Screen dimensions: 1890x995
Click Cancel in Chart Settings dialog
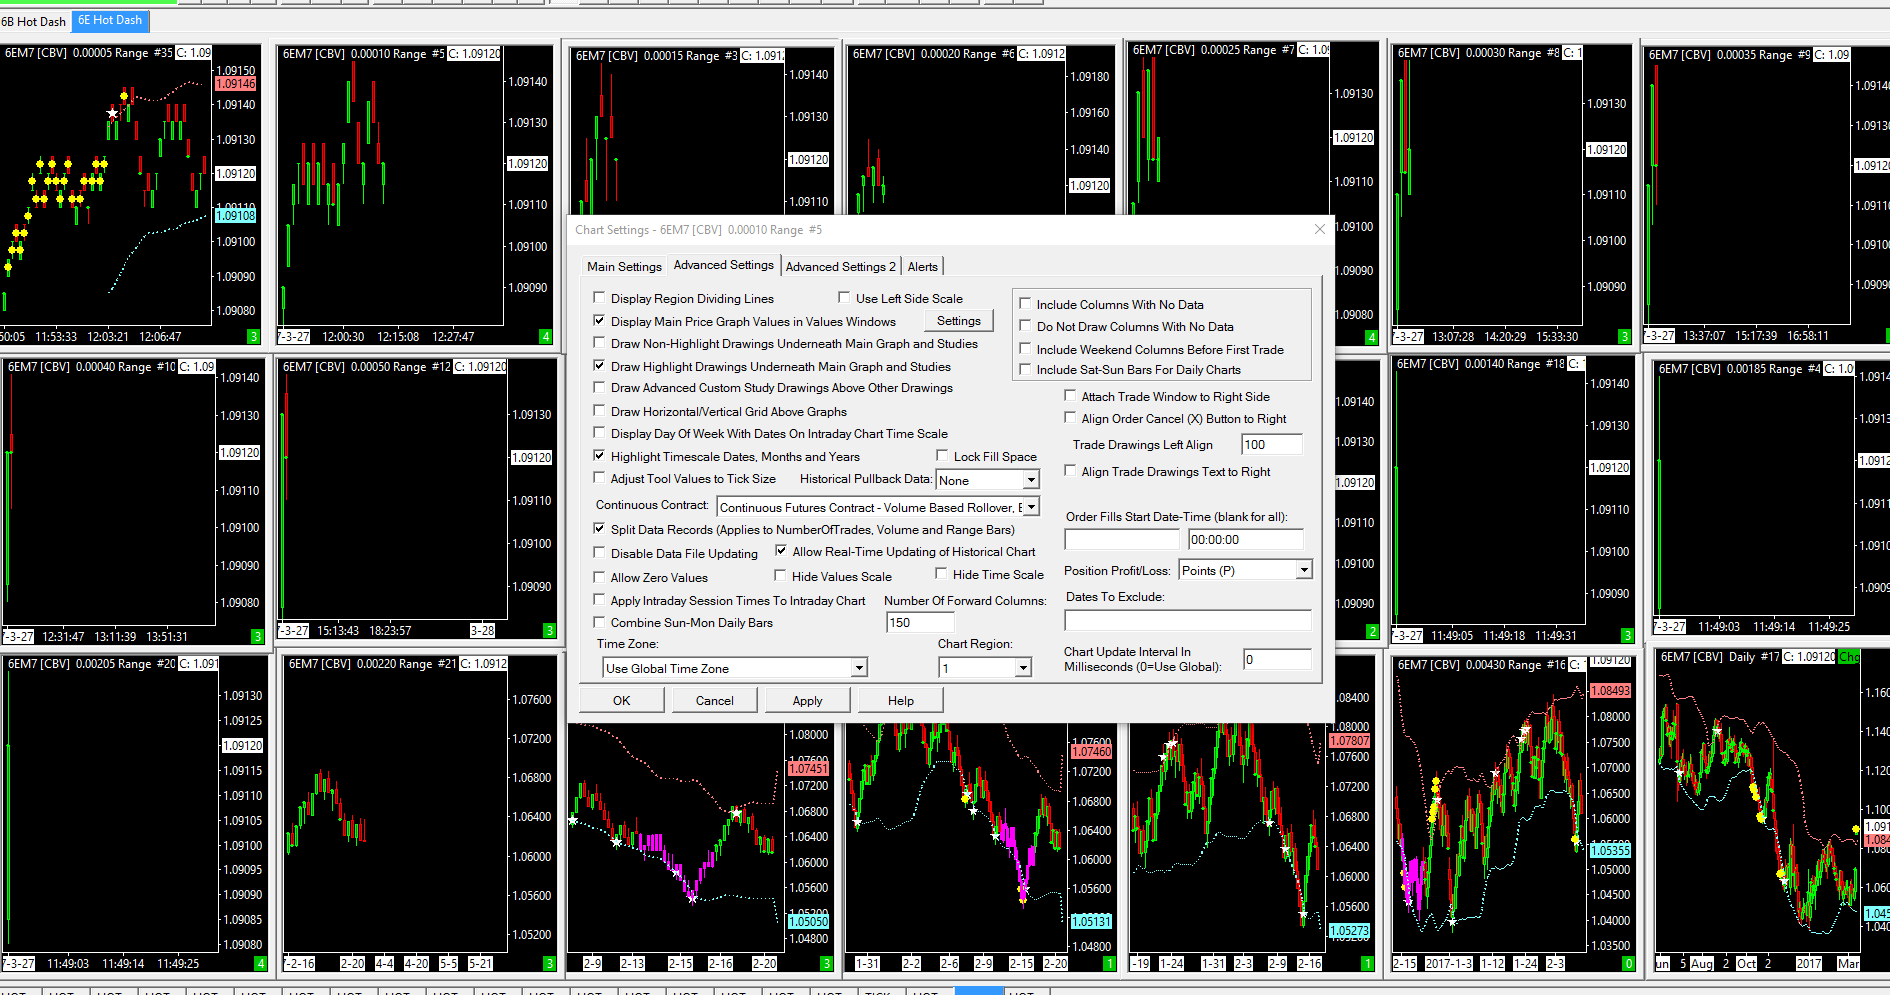[x=714, y=700]
